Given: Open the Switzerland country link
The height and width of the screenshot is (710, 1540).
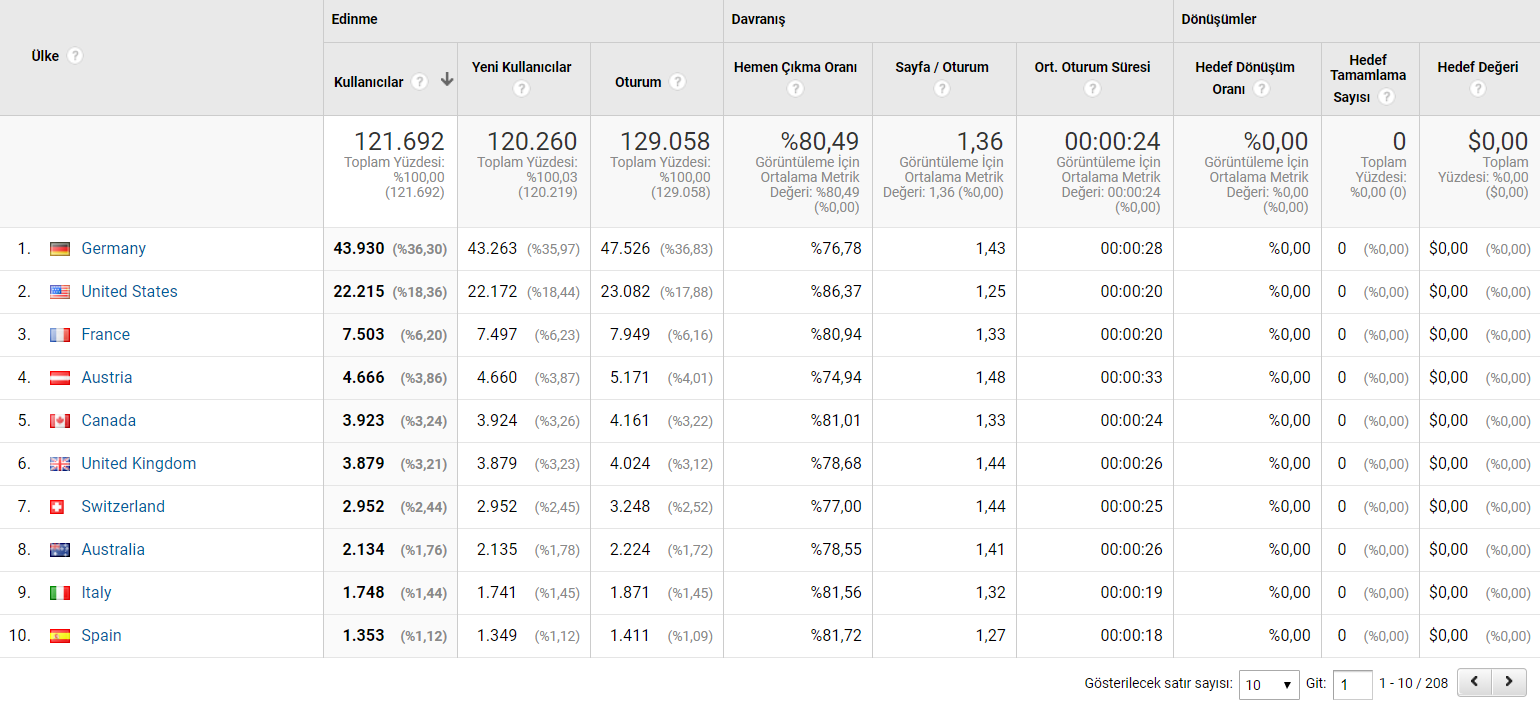Looking at the screenshot, I should [123, 507].
